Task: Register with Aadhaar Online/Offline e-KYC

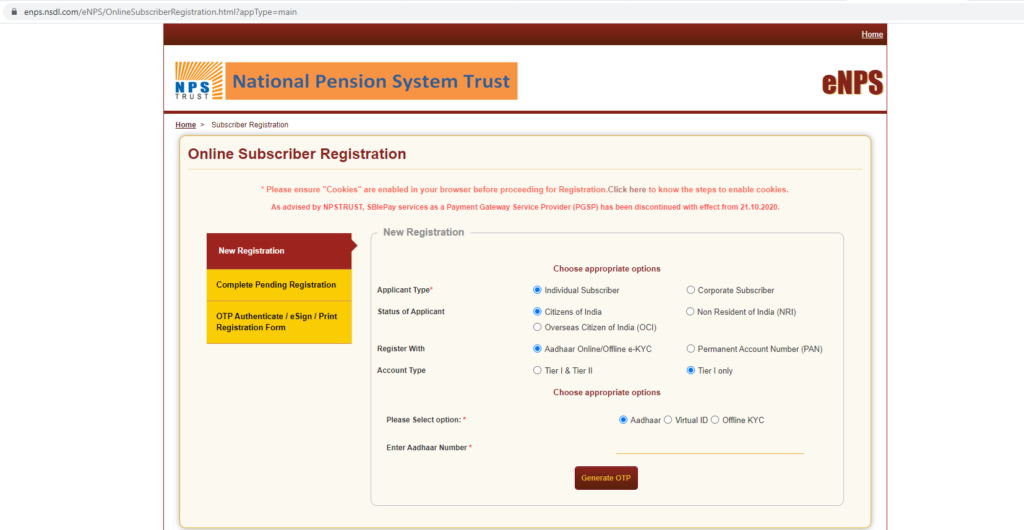Action: 537,349
